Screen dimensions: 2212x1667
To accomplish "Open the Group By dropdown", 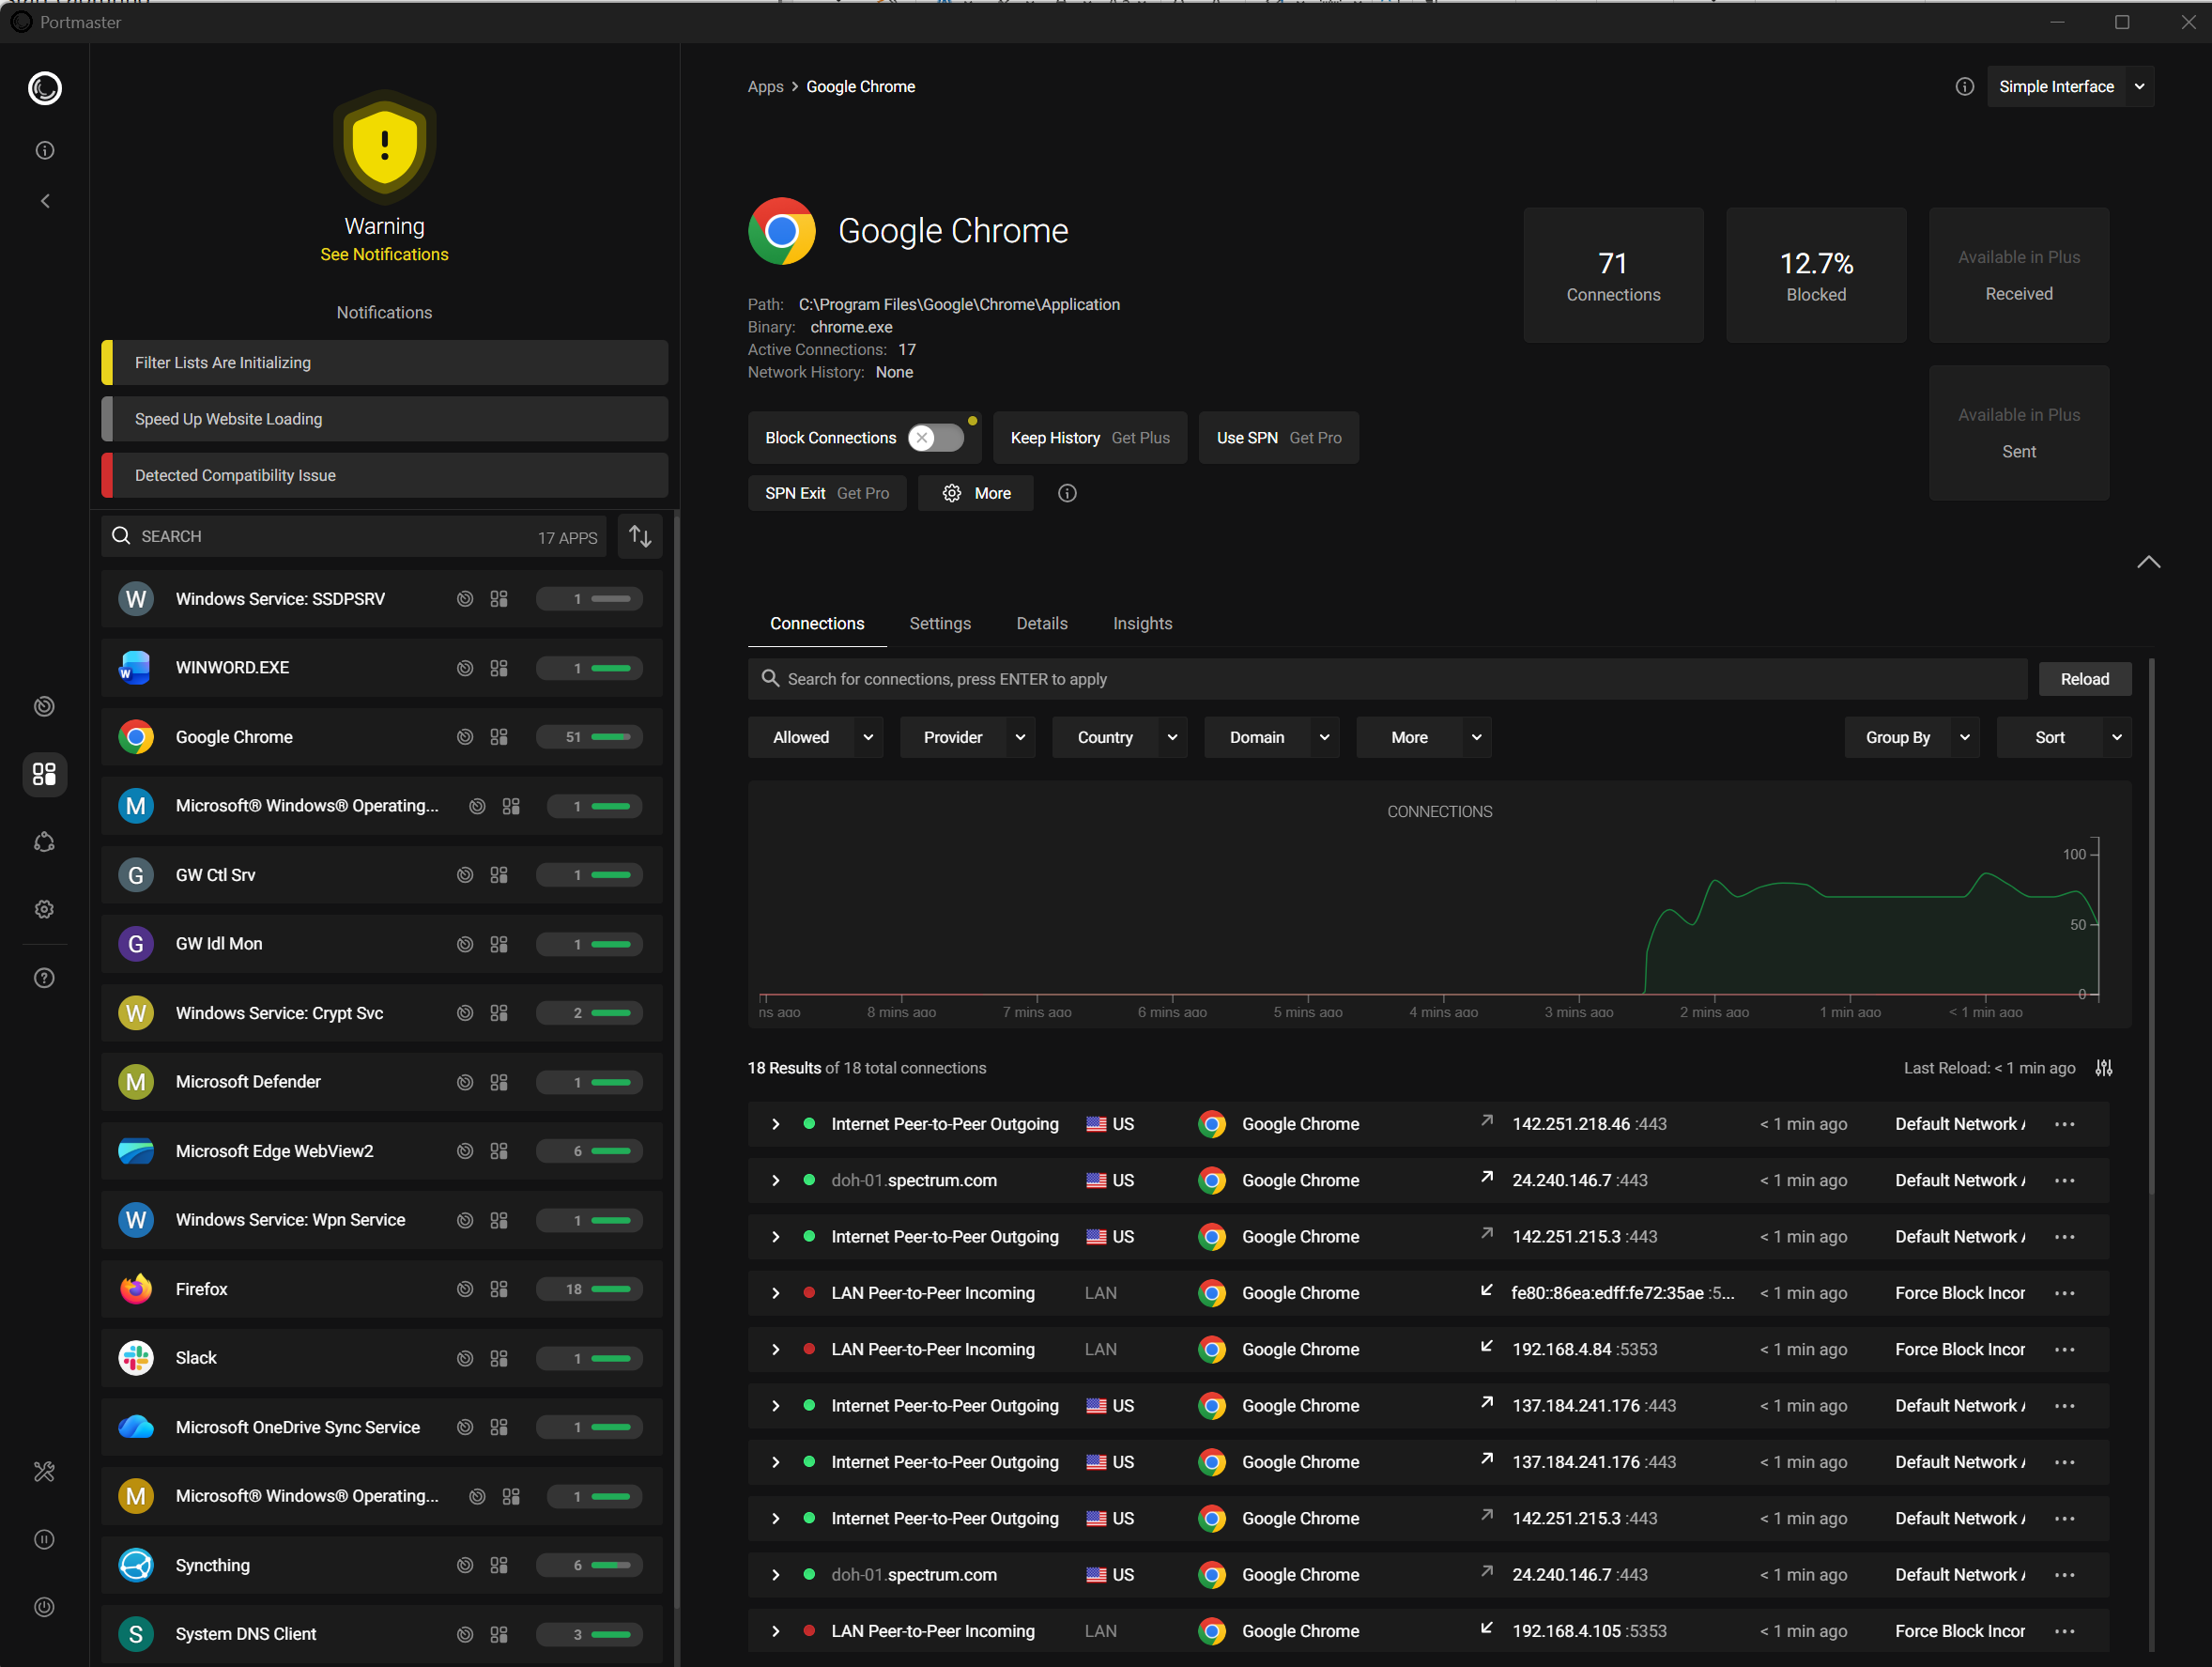I will click(x=1912, y=737).
